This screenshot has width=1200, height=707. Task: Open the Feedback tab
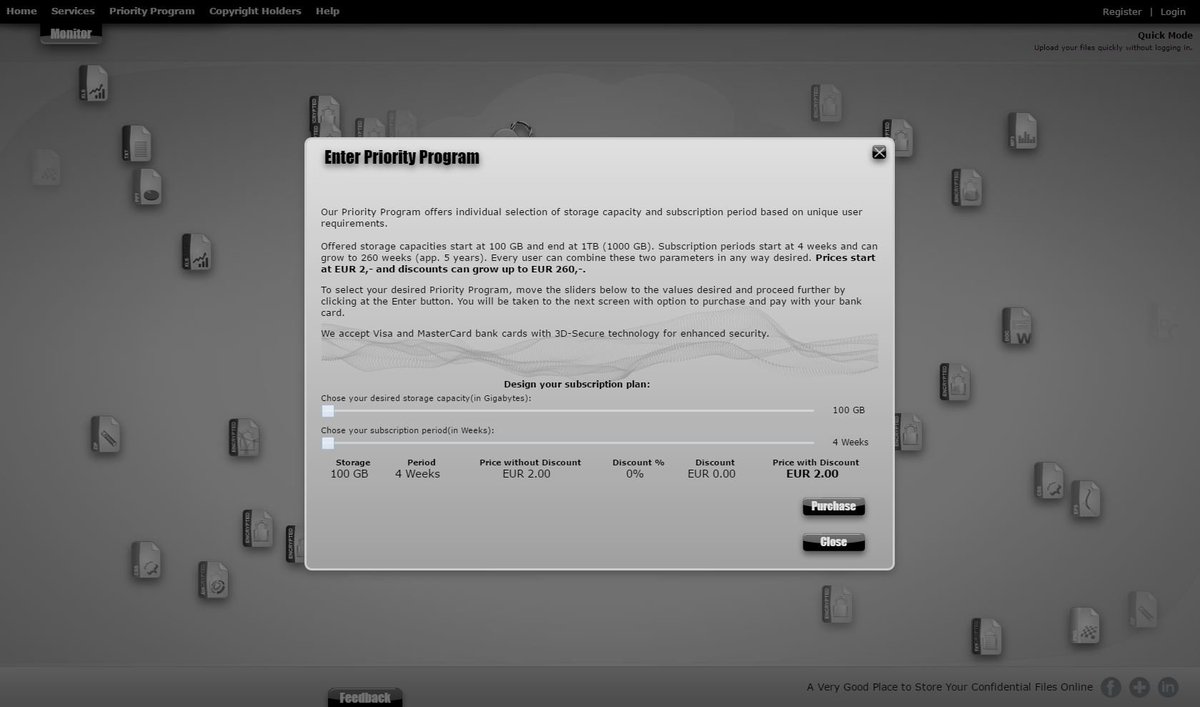(365, 697)
